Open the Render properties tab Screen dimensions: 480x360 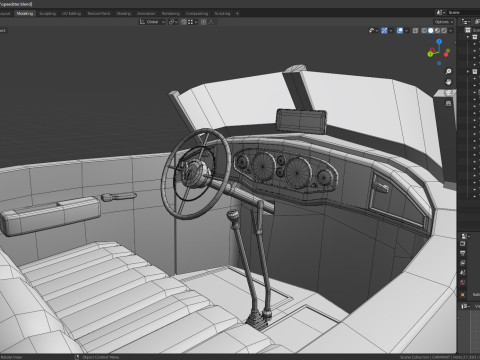(x=463, y=244)
